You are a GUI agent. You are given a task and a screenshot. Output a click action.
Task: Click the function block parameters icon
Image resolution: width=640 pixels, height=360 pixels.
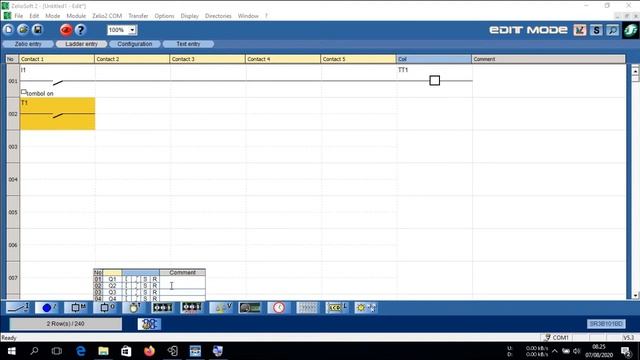pyautogui.click(x=149, y=324)
